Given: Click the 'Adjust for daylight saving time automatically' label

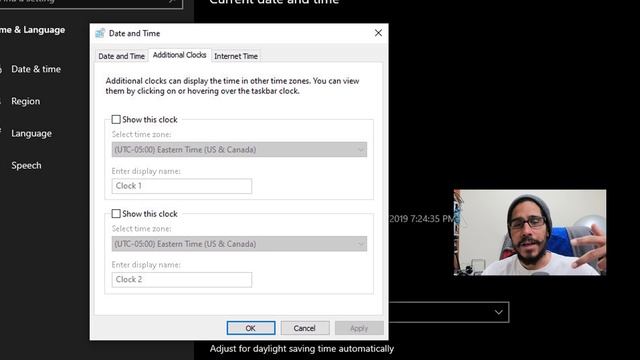Looking at the screenshot, I should tap(302, 349).
